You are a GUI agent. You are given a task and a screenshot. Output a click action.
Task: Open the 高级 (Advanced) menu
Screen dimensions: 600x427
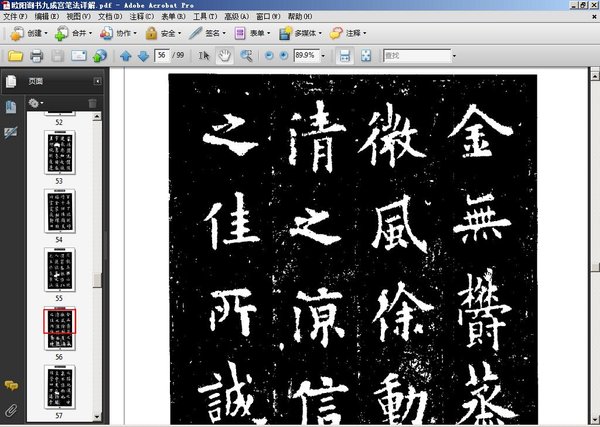pos(236,16)
